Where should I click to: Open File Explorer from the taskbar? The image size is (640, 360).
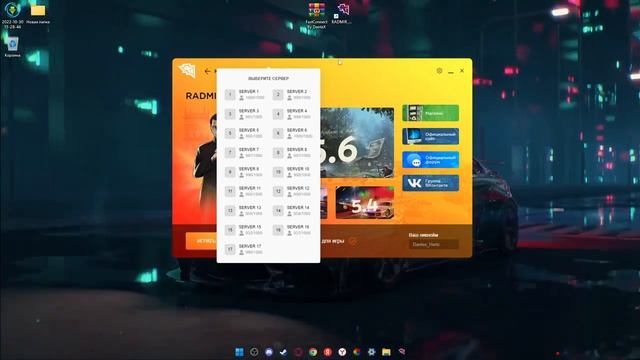(387, 352)
